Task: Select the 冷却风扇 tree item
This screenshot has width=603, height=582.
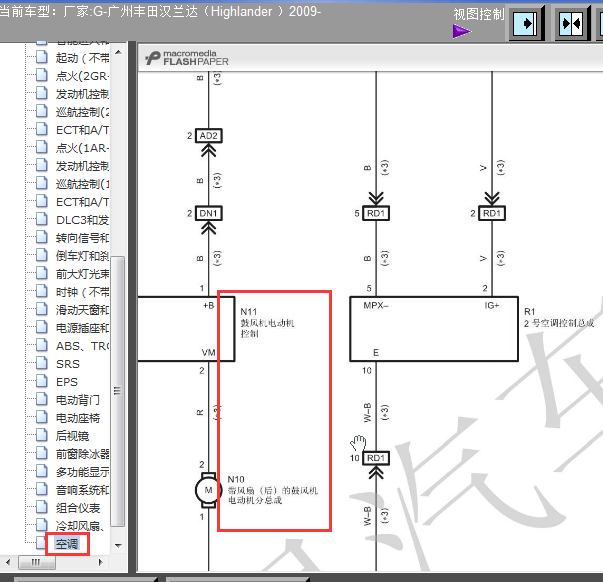Action: pyautogui.click(x=80, y=526)
